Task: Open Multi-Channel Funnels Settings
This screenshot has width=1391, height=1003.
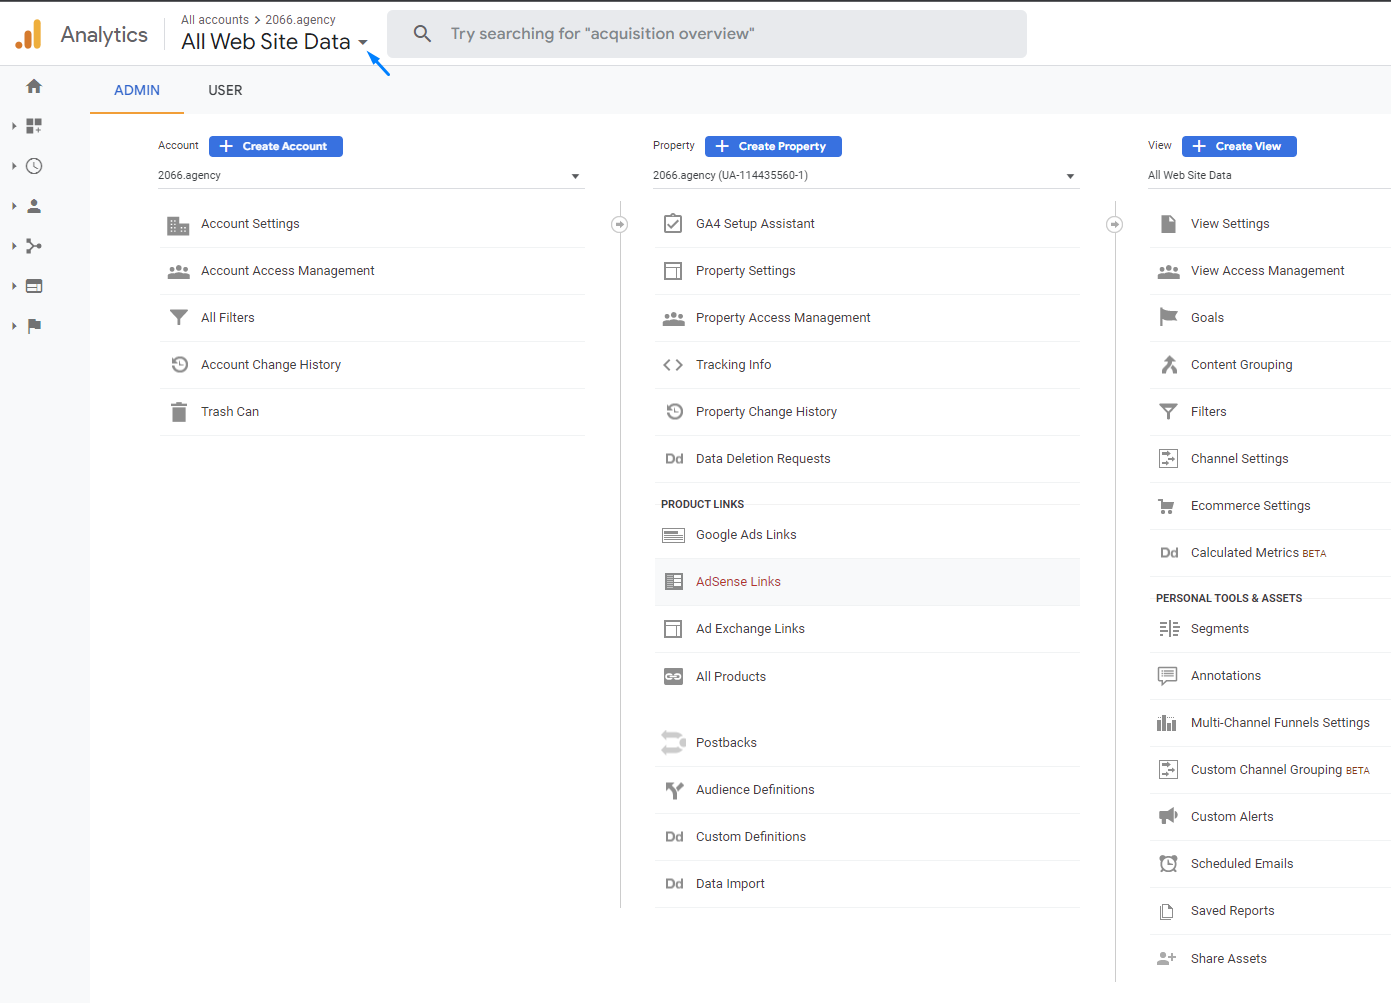Action: point(1270,723)
